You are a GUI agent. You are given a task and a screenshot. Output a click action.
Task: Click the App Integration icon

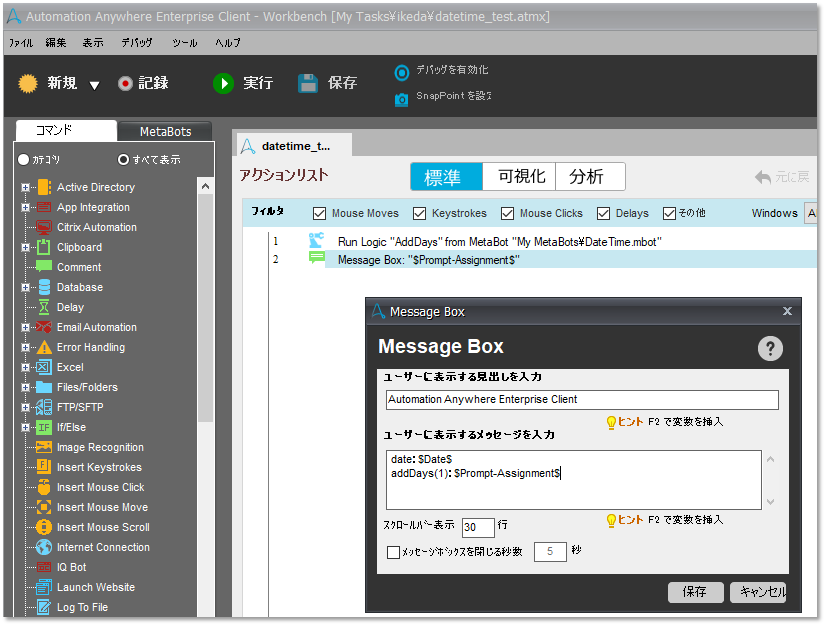(x=44, y=207)
